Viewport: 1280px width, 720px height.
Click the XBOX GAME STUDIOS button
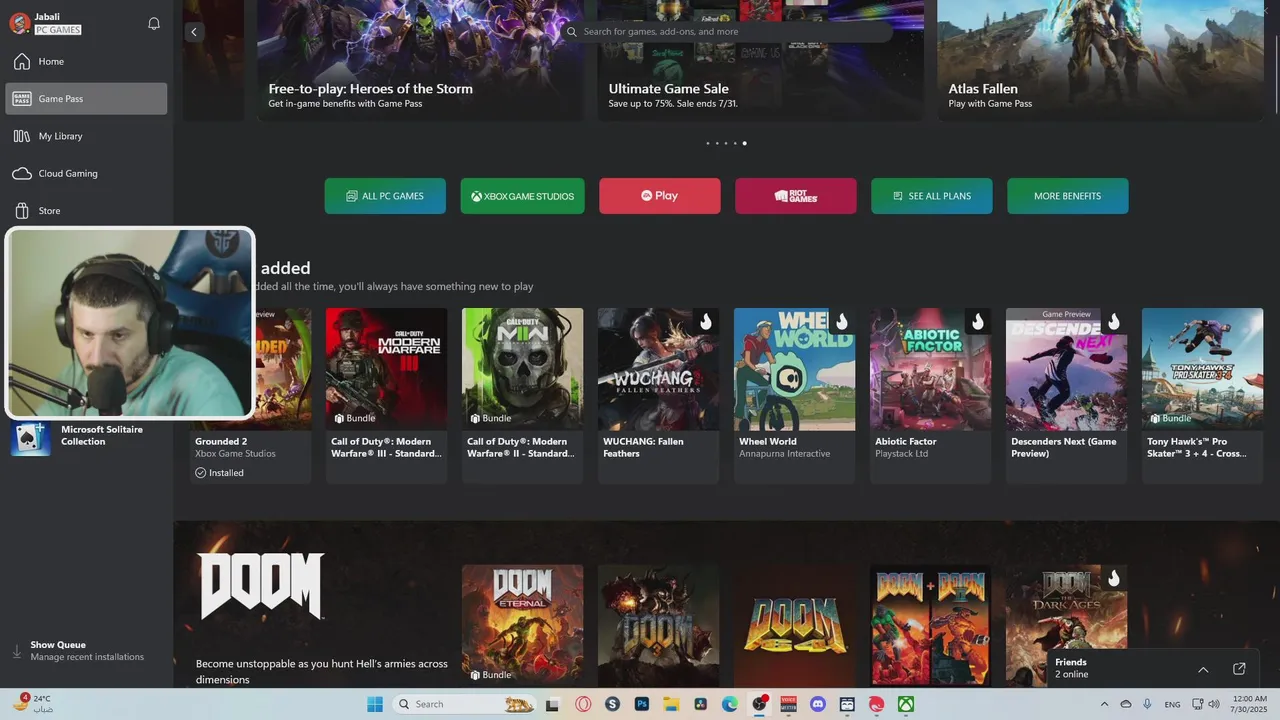523,196
